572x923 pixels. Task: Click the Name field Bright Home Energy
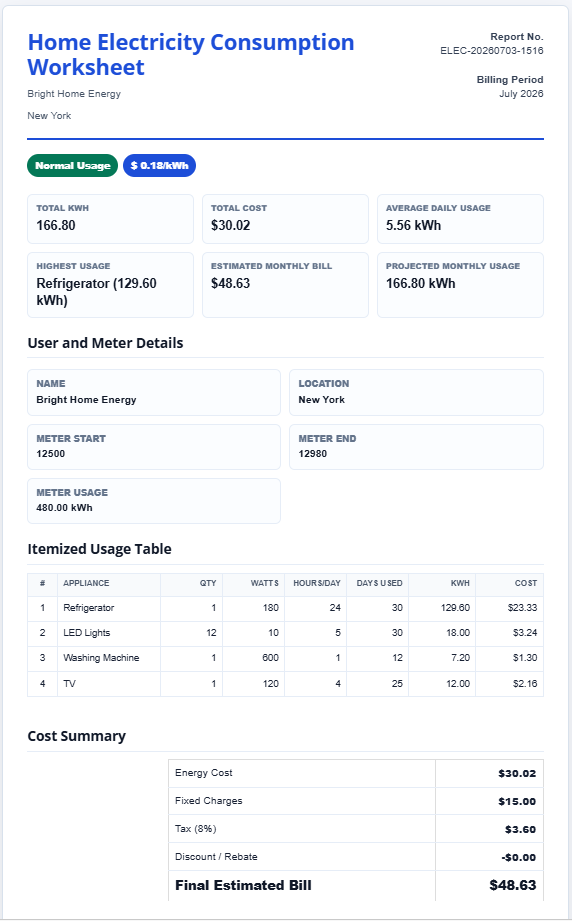154,392
